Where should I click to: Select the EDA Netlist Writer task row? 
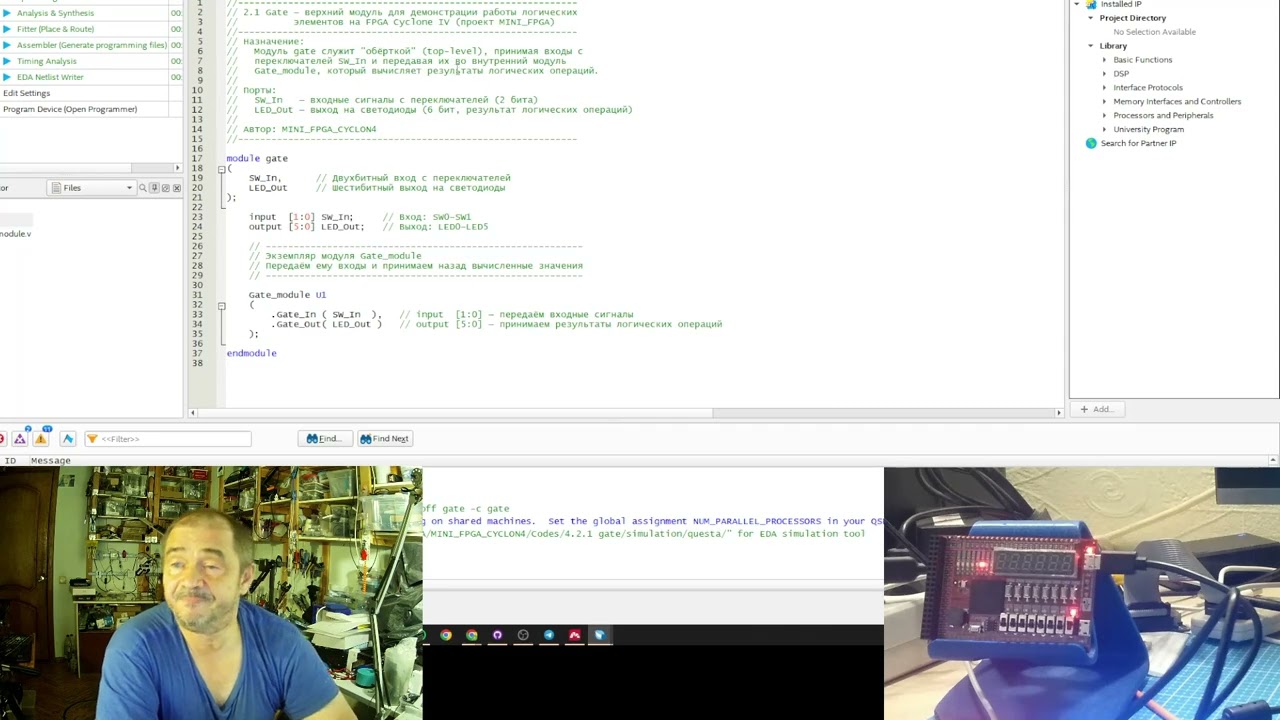(x=91, y=77)
